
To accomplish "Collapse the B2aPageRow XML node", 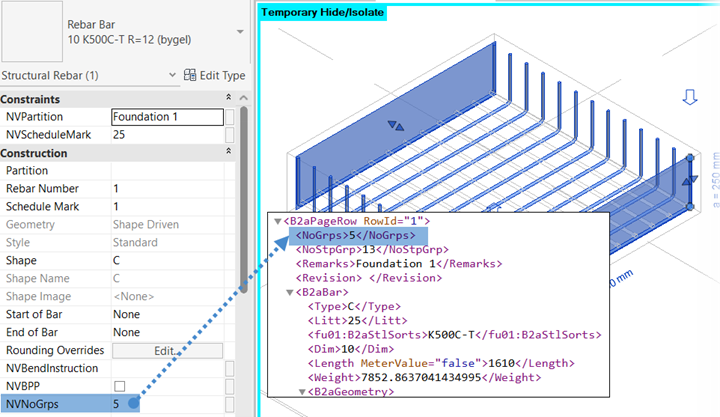I will [277, 220].
